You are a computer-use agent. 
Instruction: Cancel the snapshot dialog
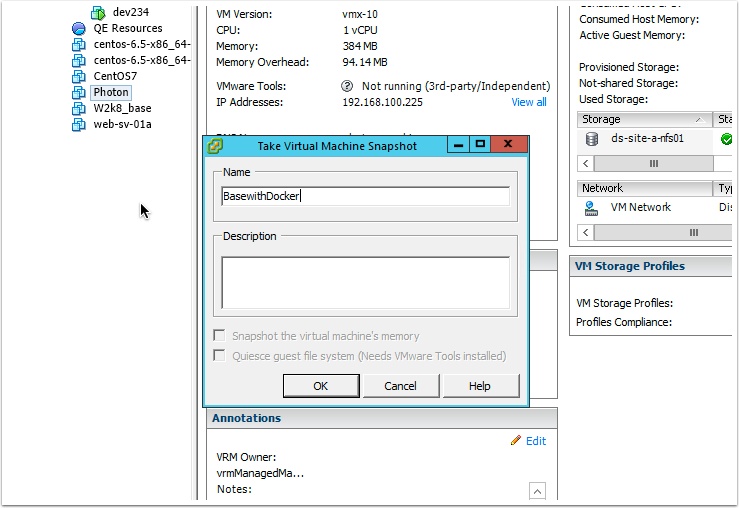400,386
